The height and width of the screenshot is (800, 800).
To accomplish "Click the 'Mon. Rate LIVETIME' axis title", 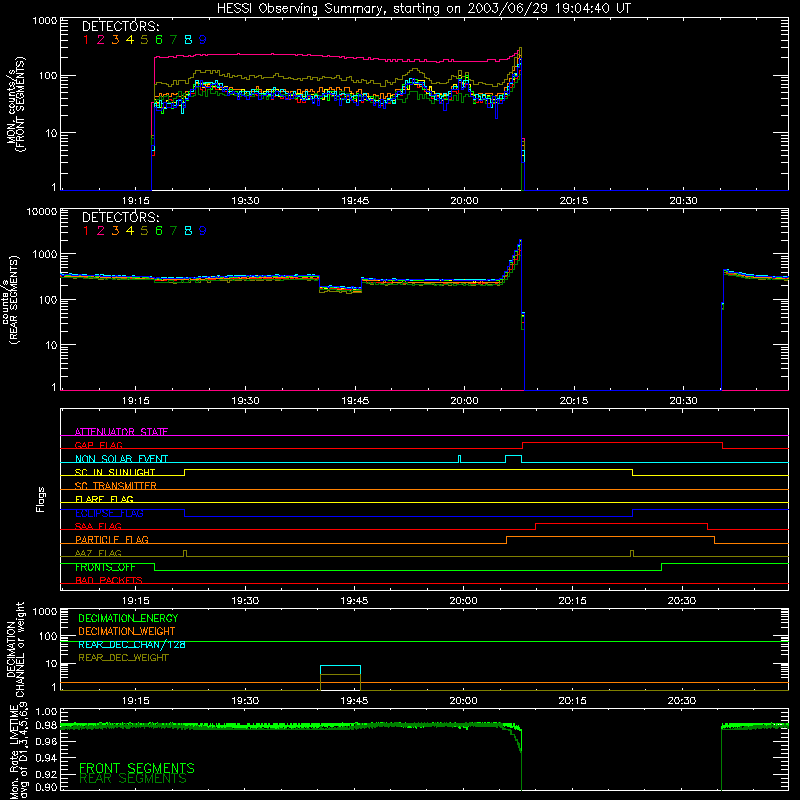I will [x=15, y=752].
